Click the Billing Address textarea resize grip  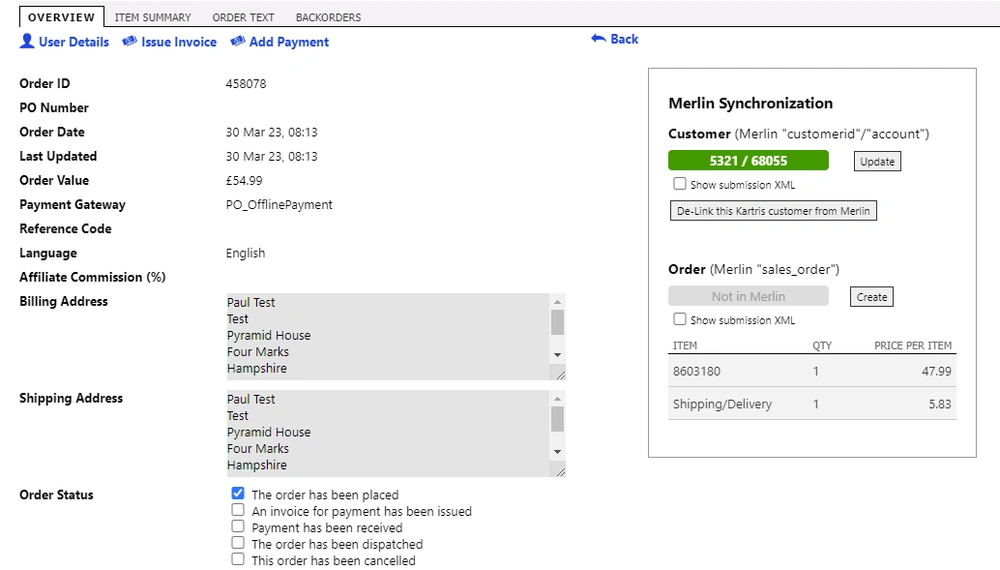[560, 375]
